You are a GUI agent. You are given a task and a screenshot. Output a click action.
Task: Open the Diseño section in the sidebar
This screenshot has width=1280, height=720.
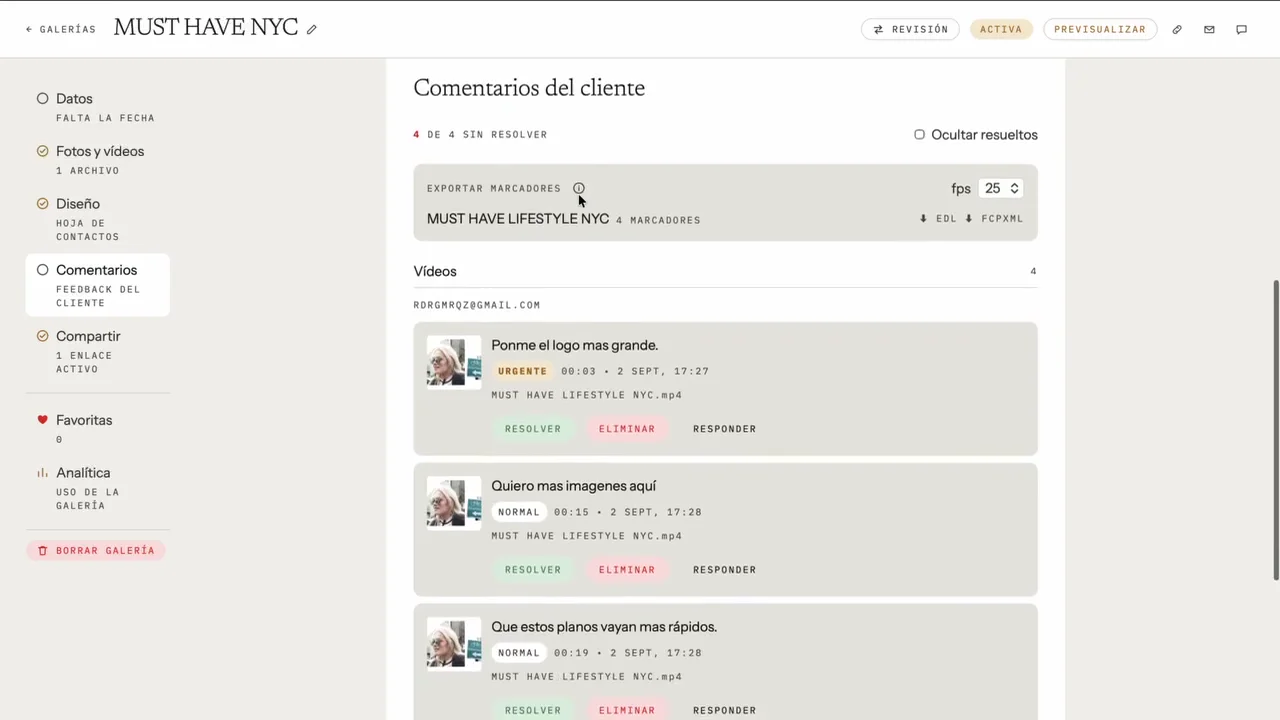[x=97, y=219]
